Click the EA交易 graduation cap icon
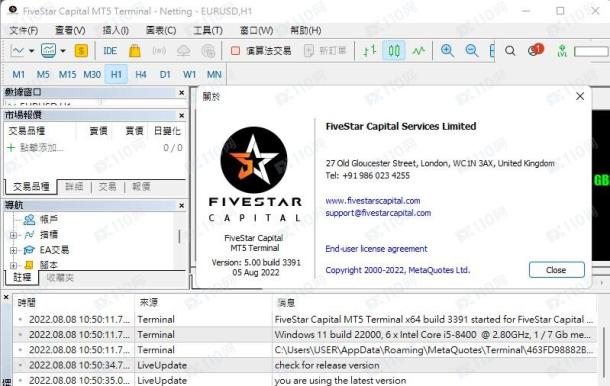This screenshot has width=610, height=386. point(29,250)
